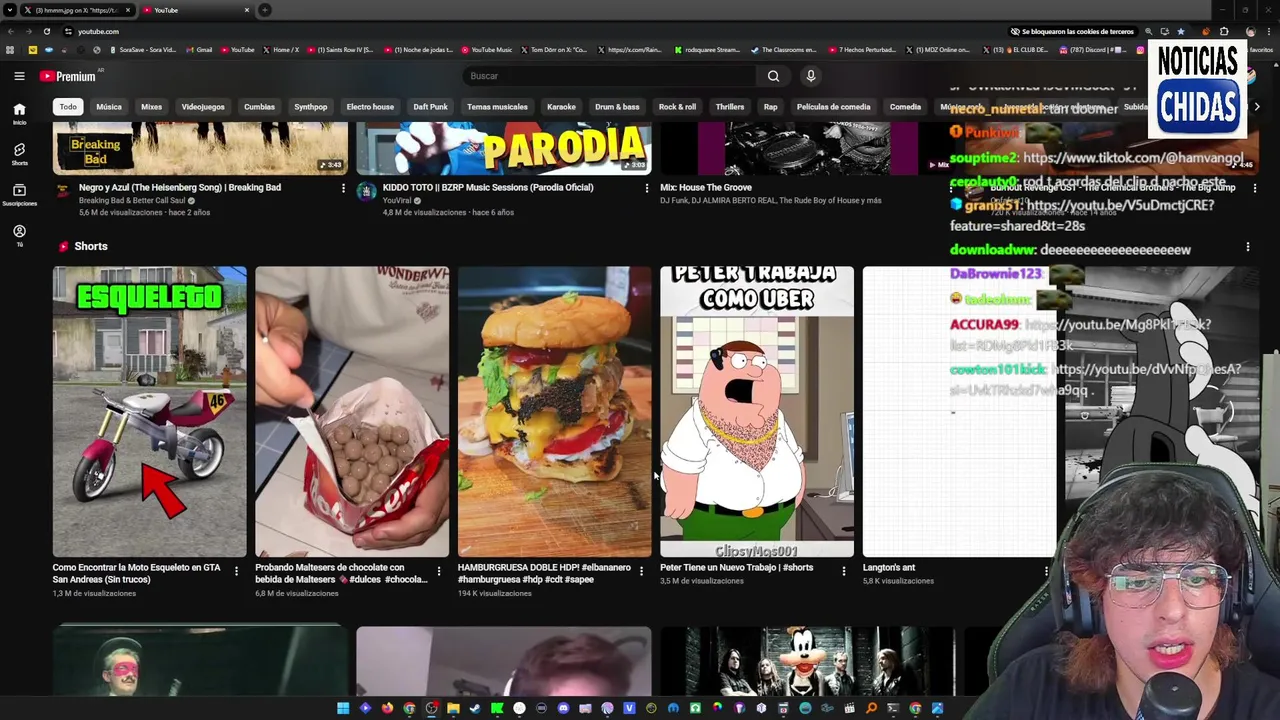Open Mix: House The Groove title
Image resolution: width=1280 pixels, height=720 pixels.
pyautogui.click(x=706, y=187)
